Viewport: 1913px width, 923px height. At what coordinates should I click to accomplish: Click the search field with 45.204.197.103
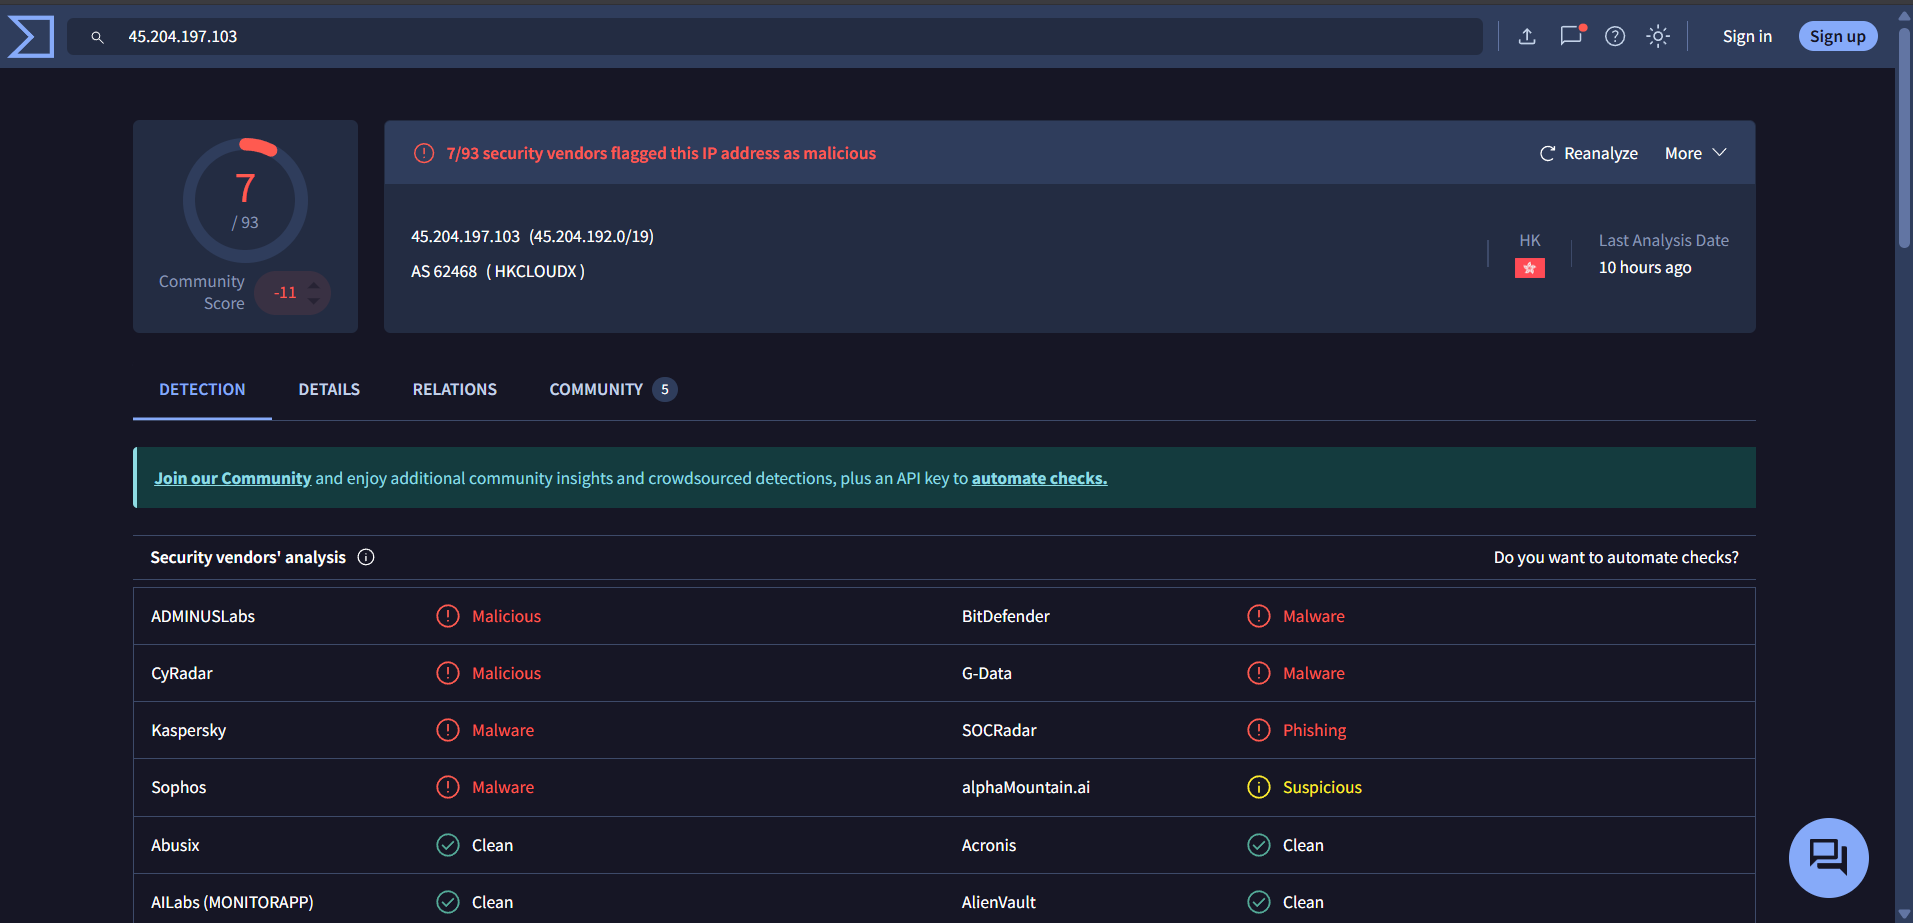[775, 37]
